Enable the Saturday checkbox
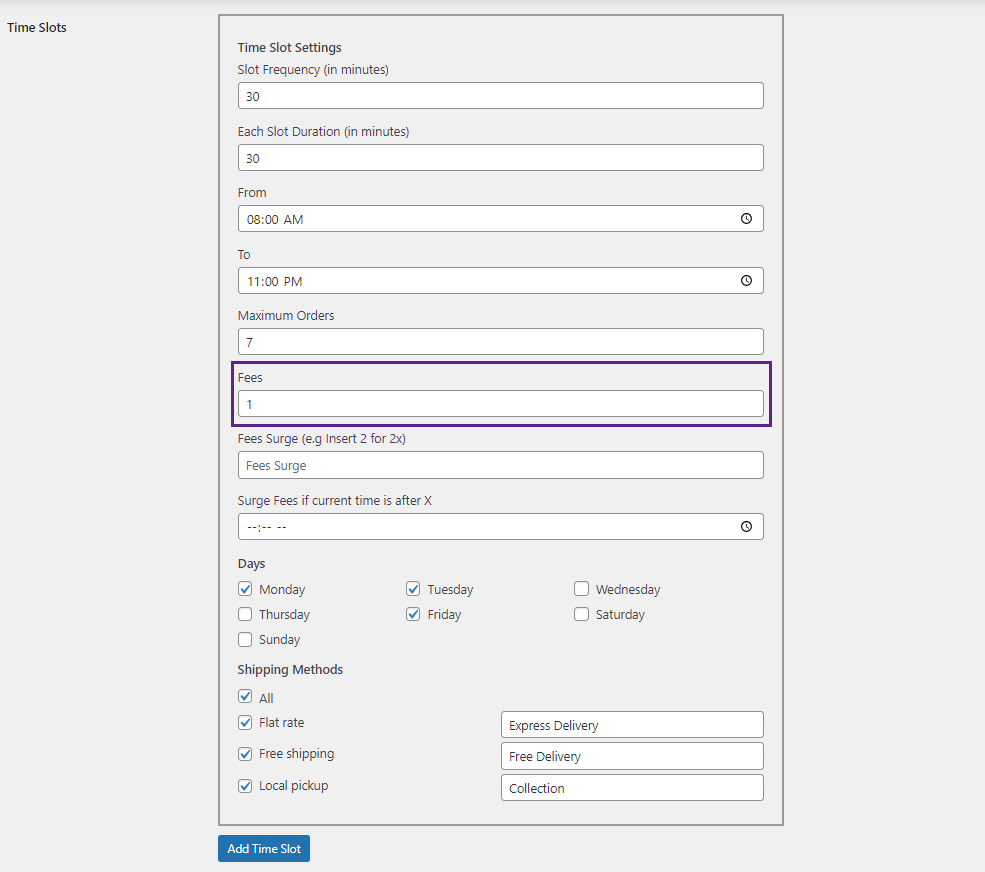This screenshot has width=985, height=872. [581, 614]
